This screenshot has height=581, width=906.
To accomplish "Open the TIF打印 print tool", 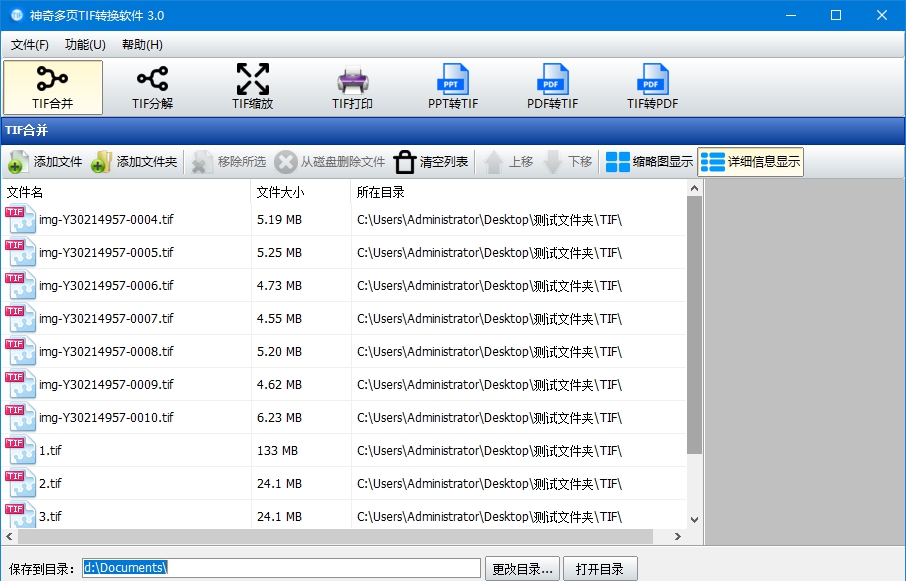I will point(352,87).
